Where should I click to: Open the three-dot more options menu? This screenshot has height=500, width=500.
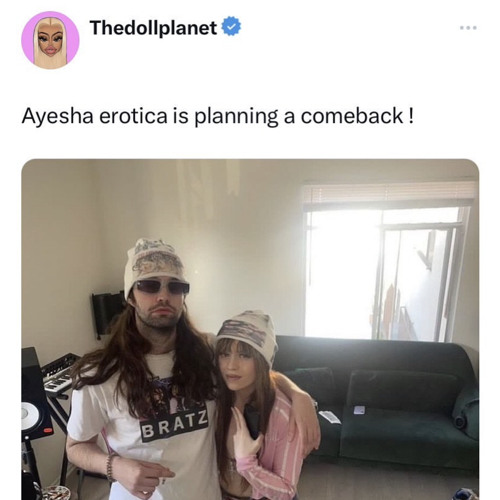tap(468, 28)
